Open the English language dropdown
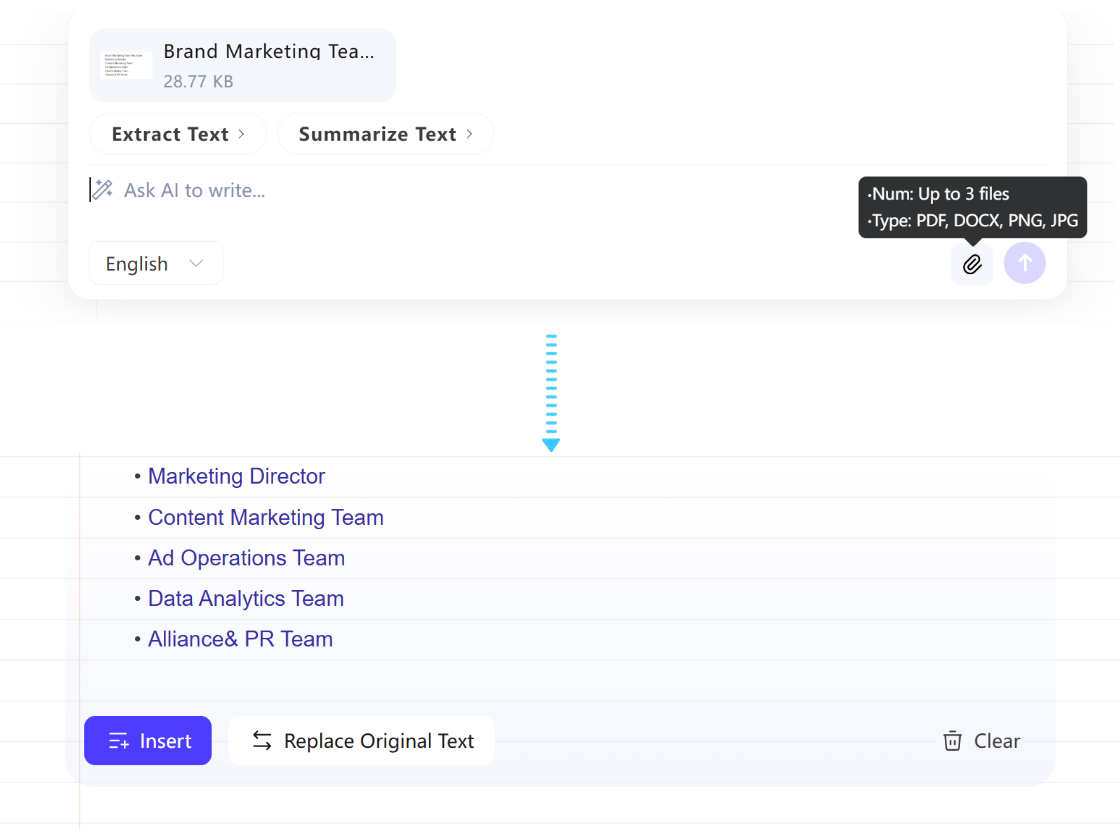 (x=156, y=264)
